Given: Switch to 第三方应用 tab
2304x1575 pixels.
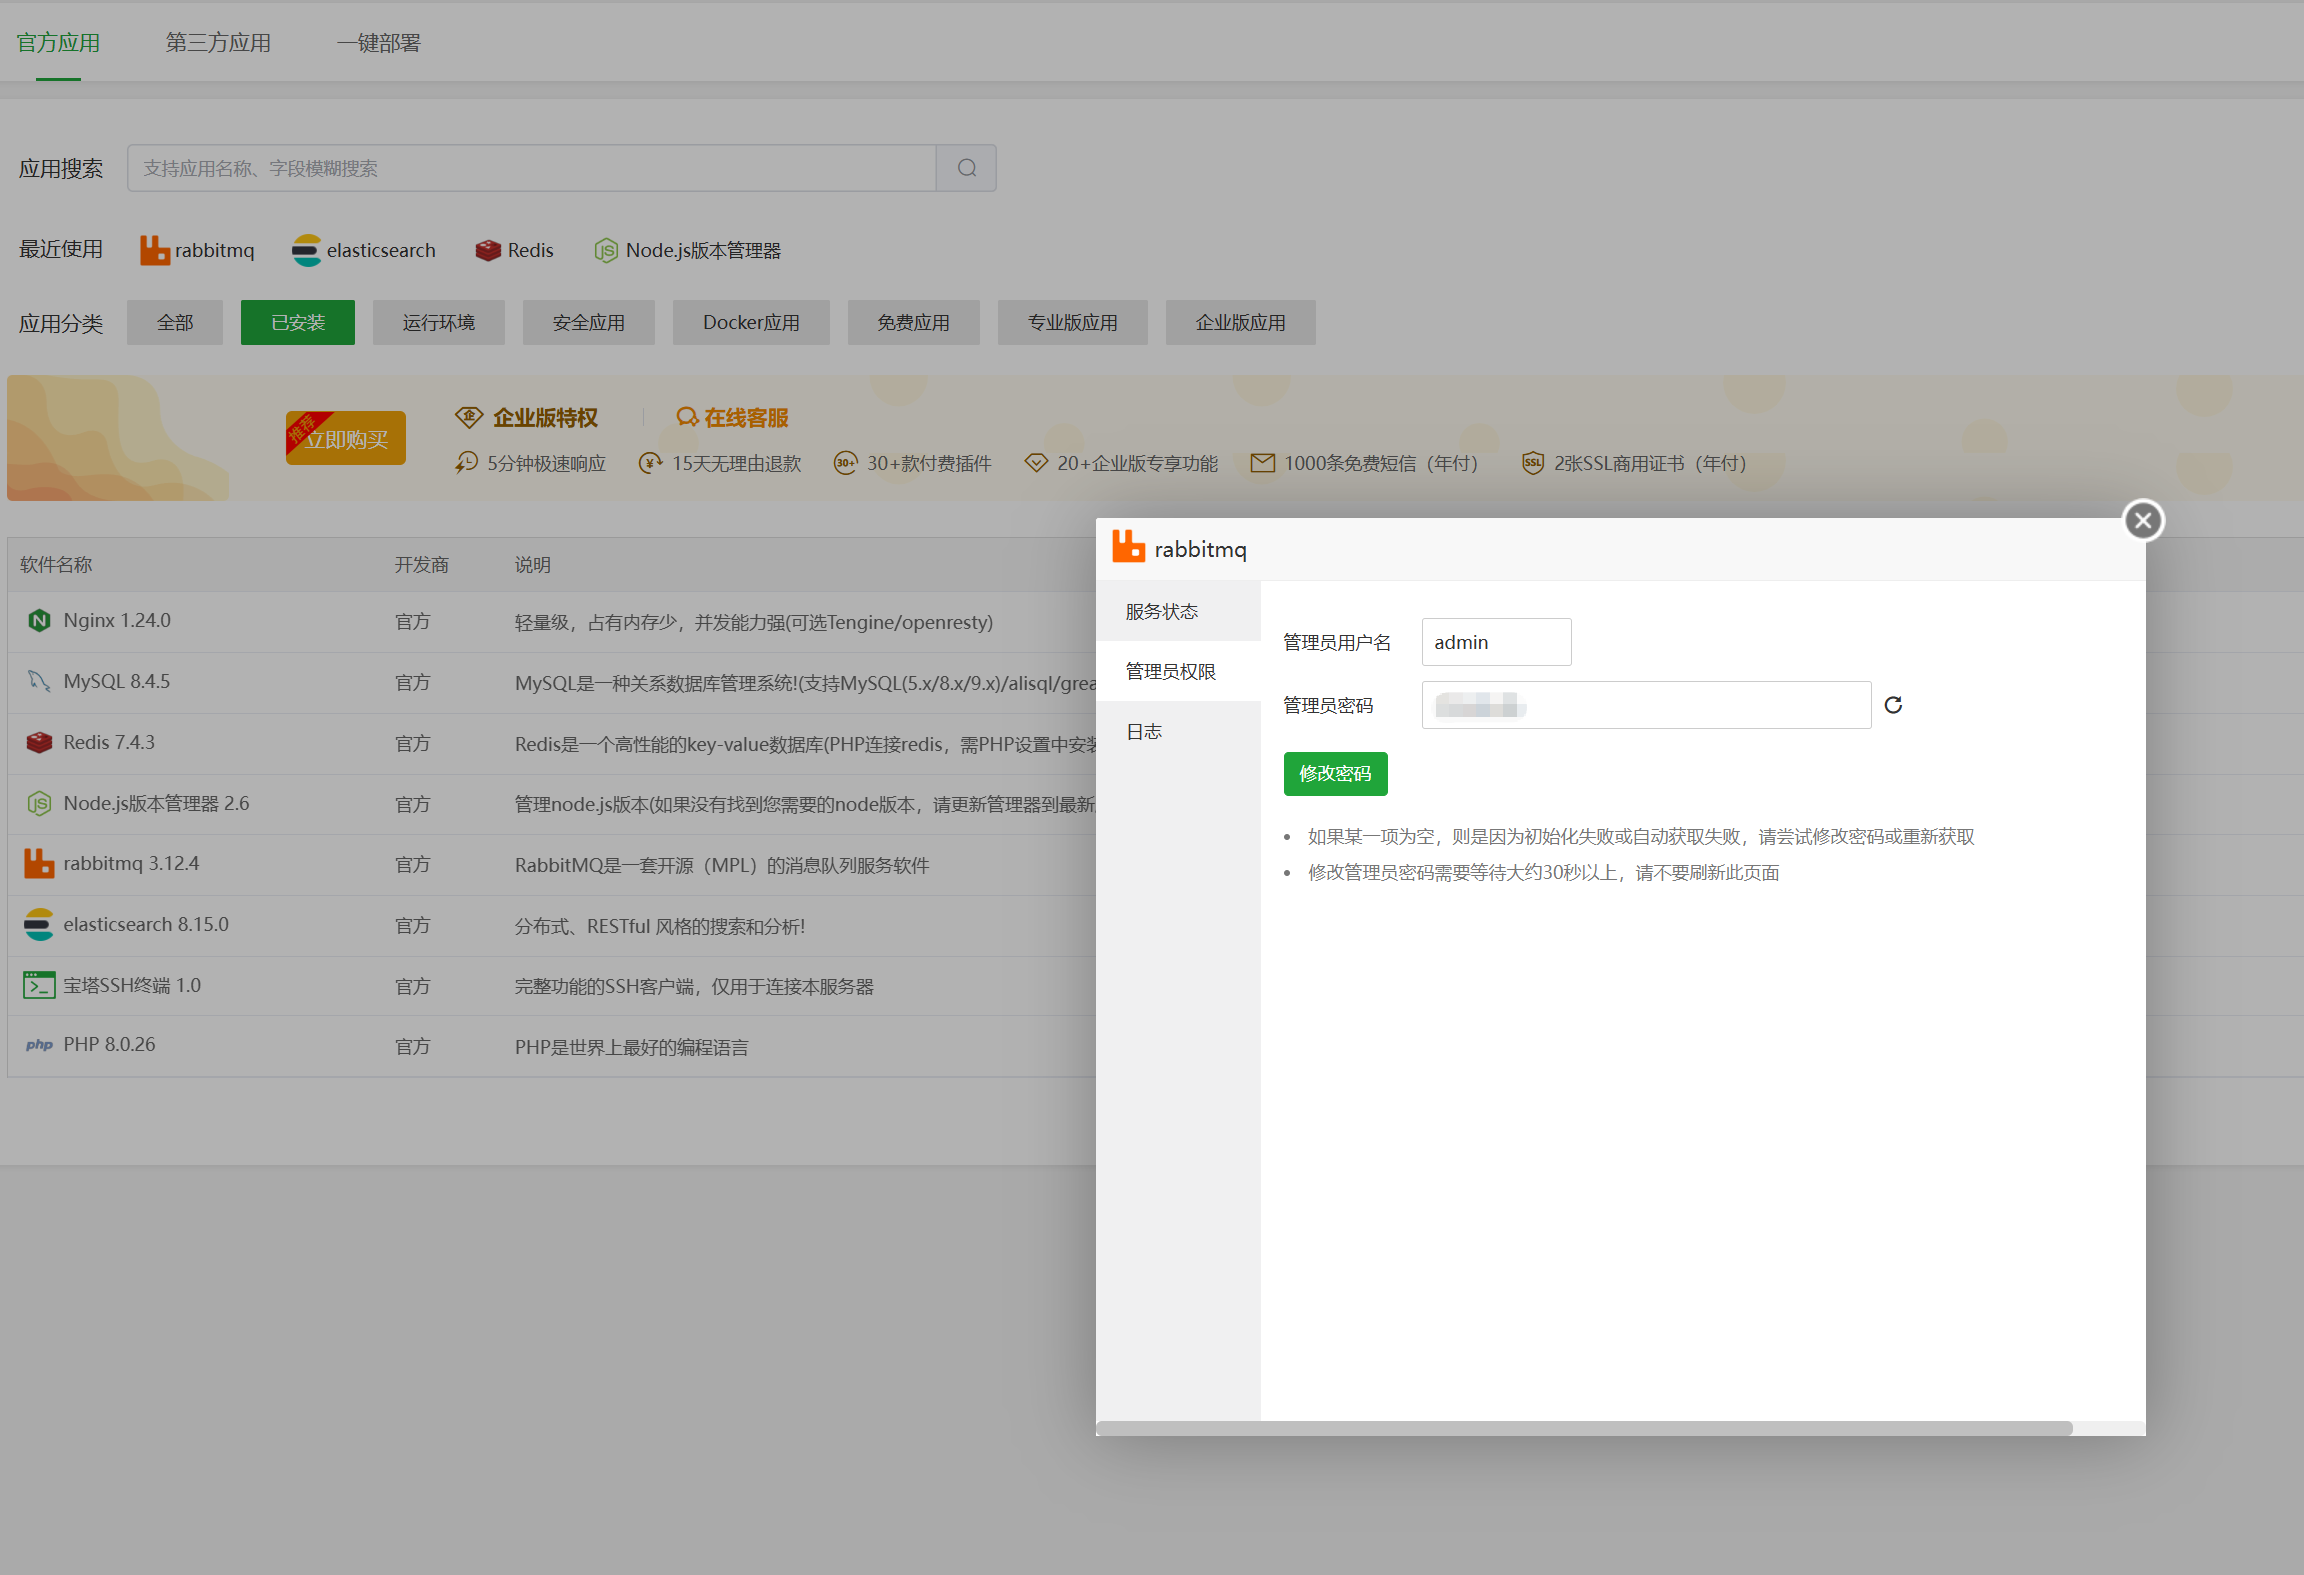Looking at the screenshot, I should point(218,43).
